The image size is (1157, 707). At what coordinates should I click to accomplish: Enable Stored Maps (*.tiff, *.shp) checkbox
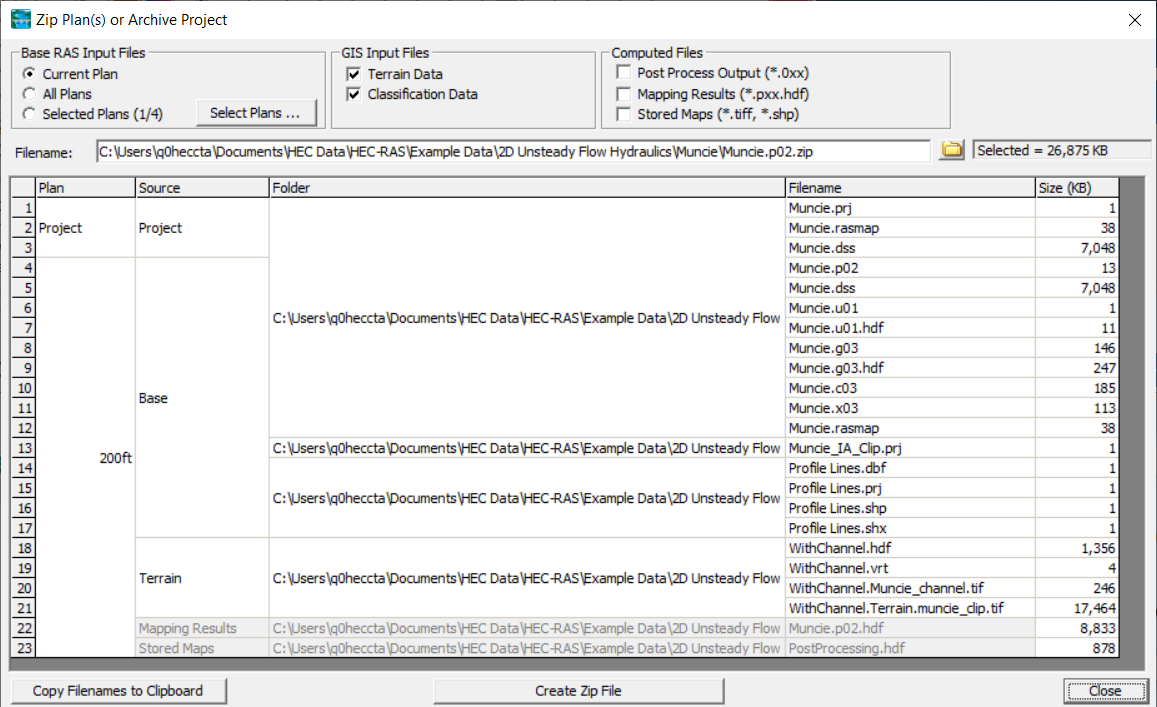(x=624, y=114)
